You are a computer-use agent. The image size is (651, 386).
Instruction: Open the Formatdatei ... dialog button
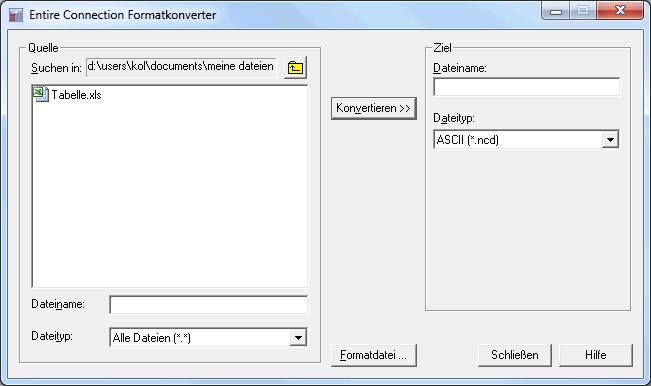[374, 355]
